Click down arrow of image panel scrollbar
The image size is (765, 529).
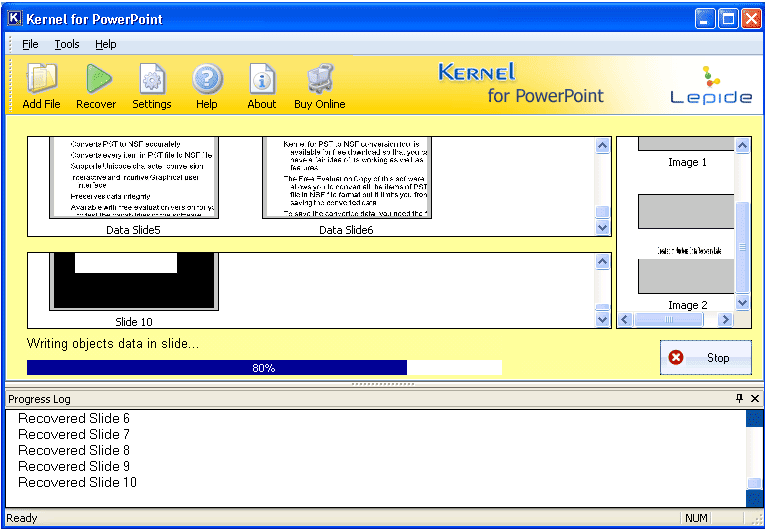point(743,303)
